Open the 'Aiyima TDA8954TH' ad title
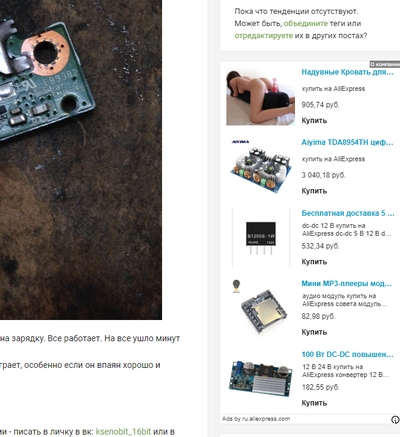This screenshot has width=400, height=437. (x=347, y=142)
